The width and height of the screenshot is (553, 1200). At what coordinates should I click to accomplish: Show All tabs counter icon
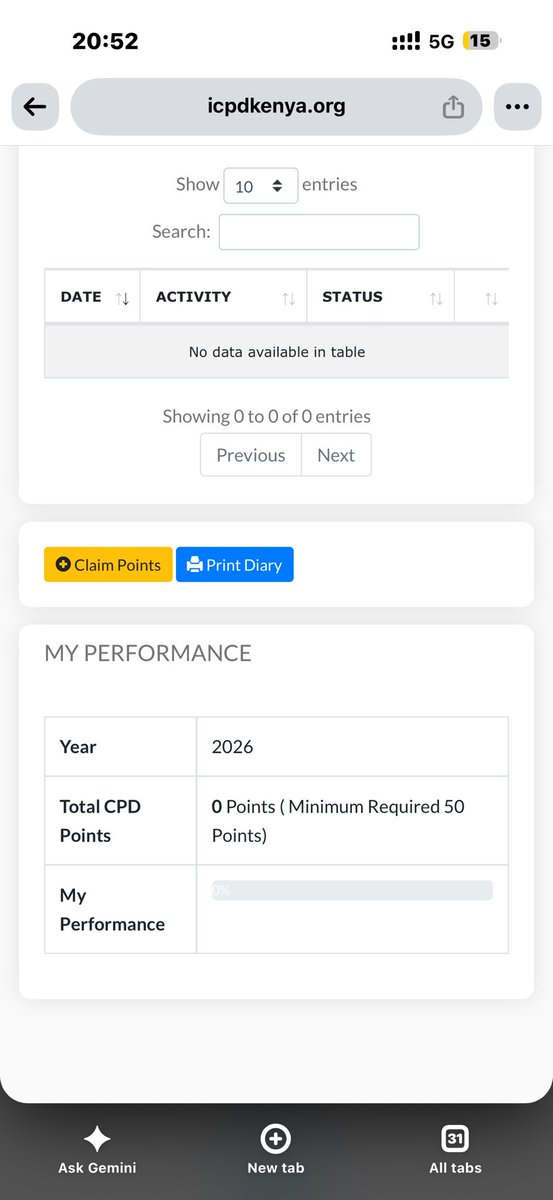[x=455, y=1139]
